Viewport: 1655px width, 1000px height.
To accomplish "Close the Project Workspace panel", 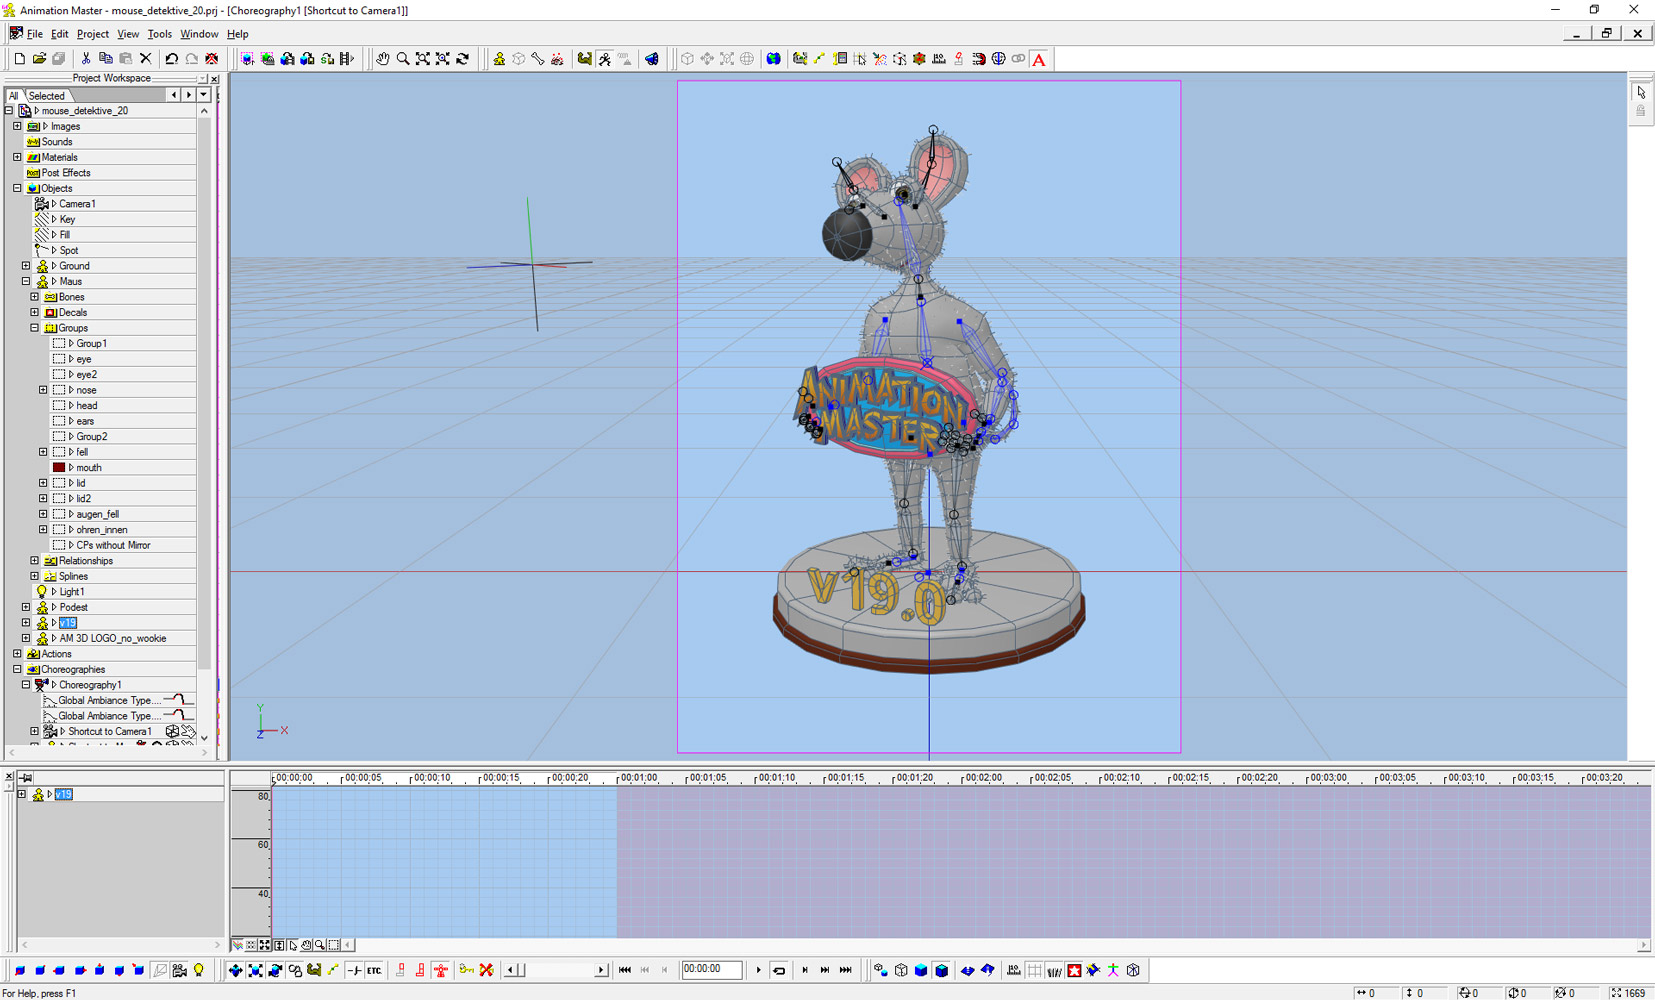I will coord(214,79).
